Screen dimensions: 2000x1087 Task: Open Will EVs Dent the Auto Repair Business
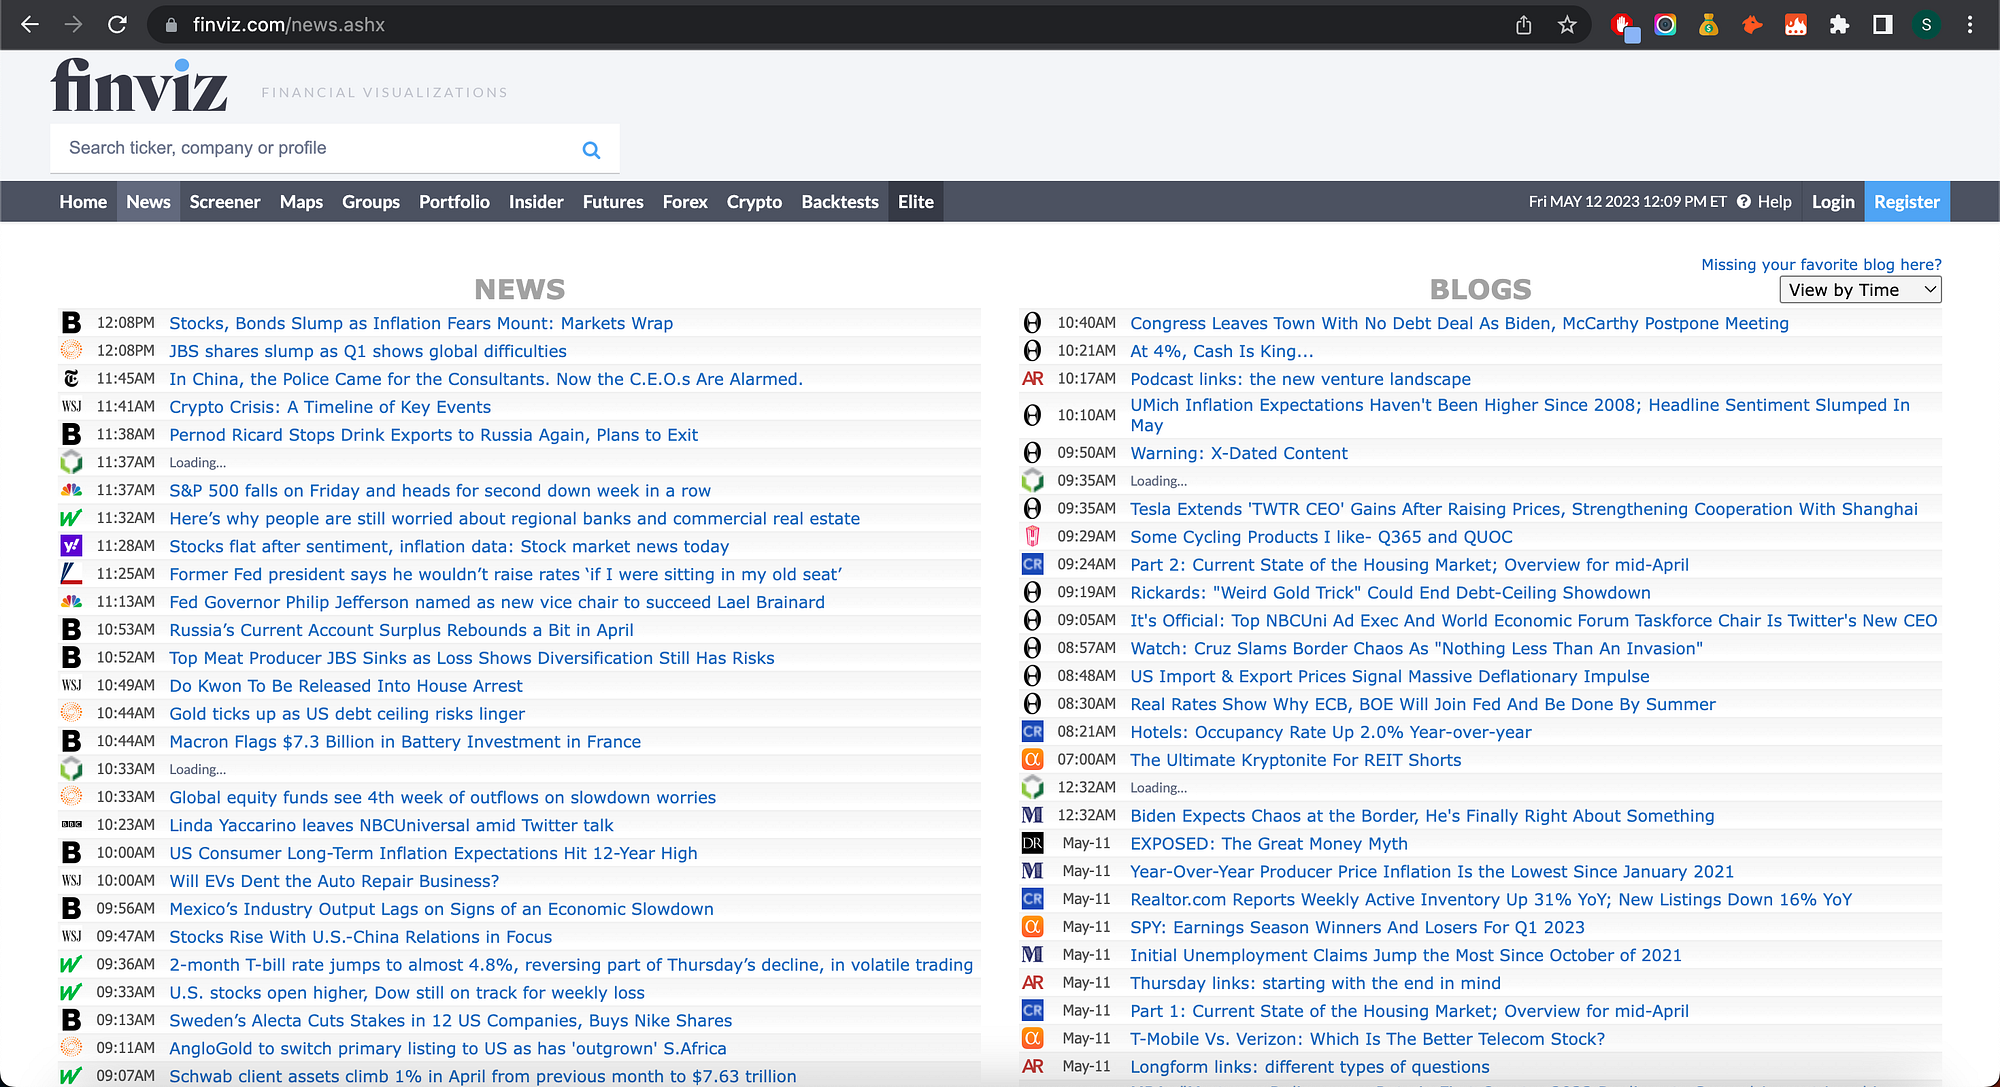(x=334, y=881)
